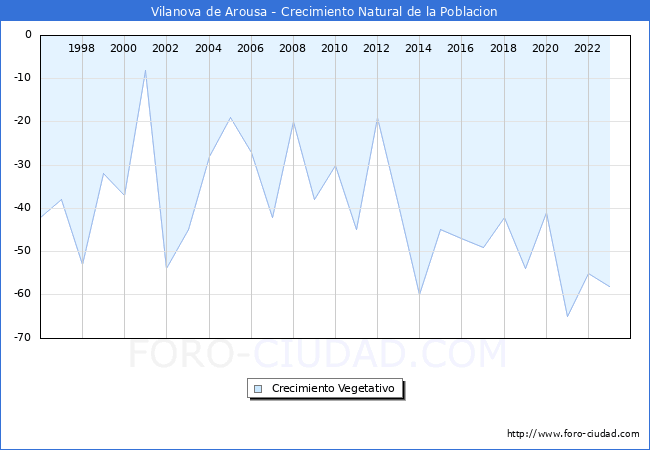Image resolution: width=650 pixels, height=450 pixels.
Task: Click the 1998 year label
Action: (81, 48)
